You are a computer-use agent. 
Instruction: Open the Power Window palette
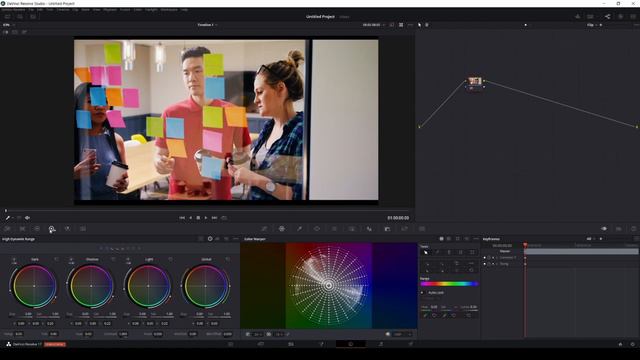317,229
